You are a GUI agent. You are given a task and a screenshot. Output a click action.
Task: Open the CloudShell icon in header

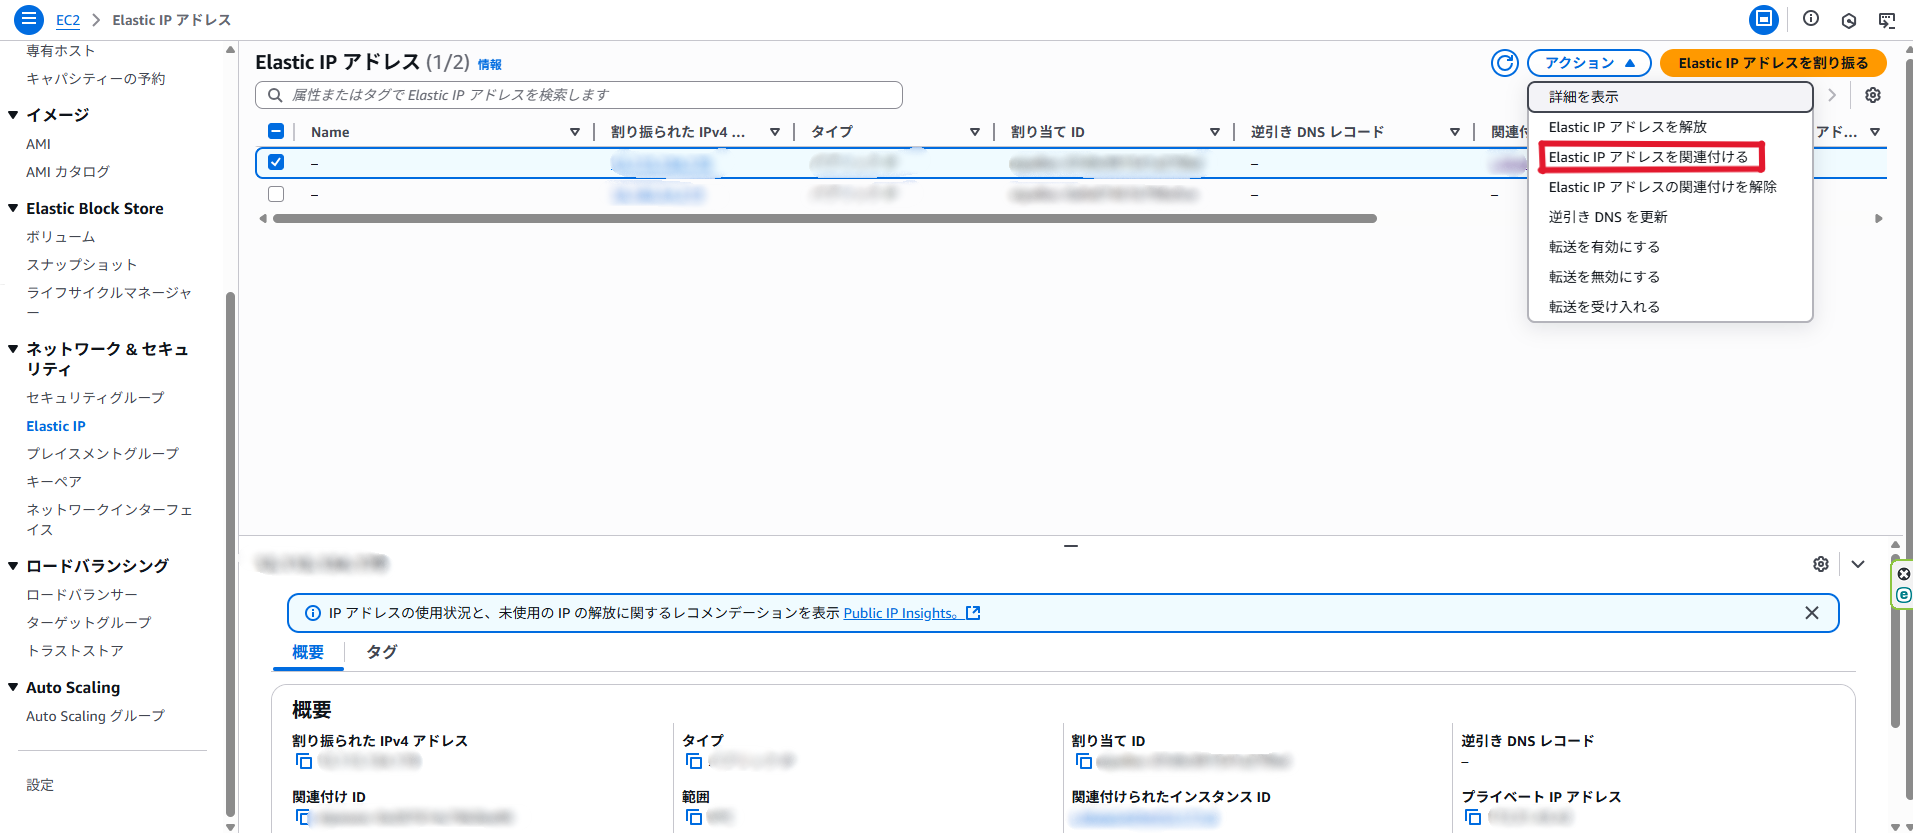[x=1764, y=19]
